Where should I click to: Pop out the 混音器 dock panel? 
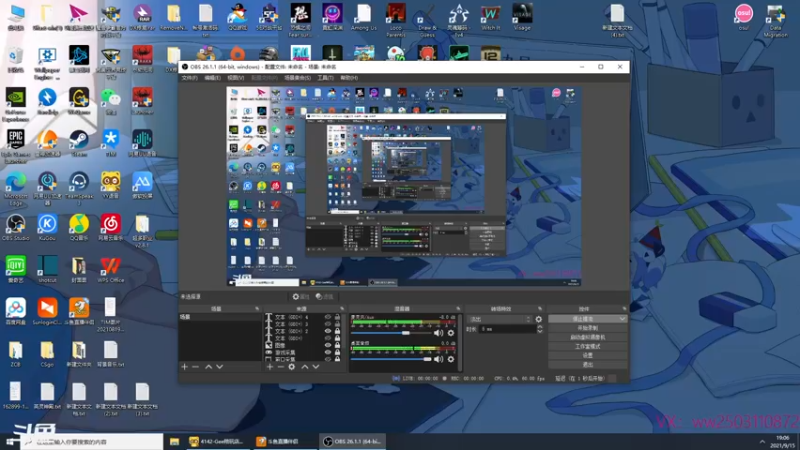[458, 309]
